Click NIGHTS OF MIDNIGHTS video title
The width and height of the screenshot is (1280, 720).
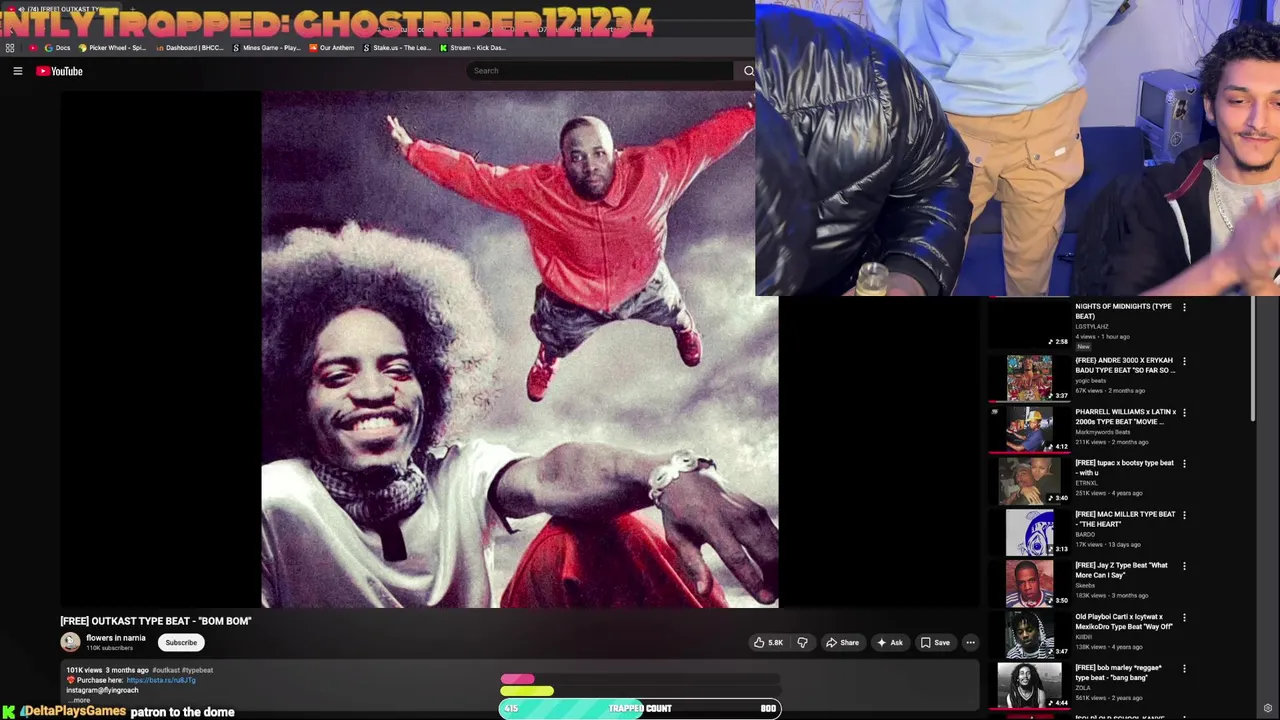click(1123, 311)
